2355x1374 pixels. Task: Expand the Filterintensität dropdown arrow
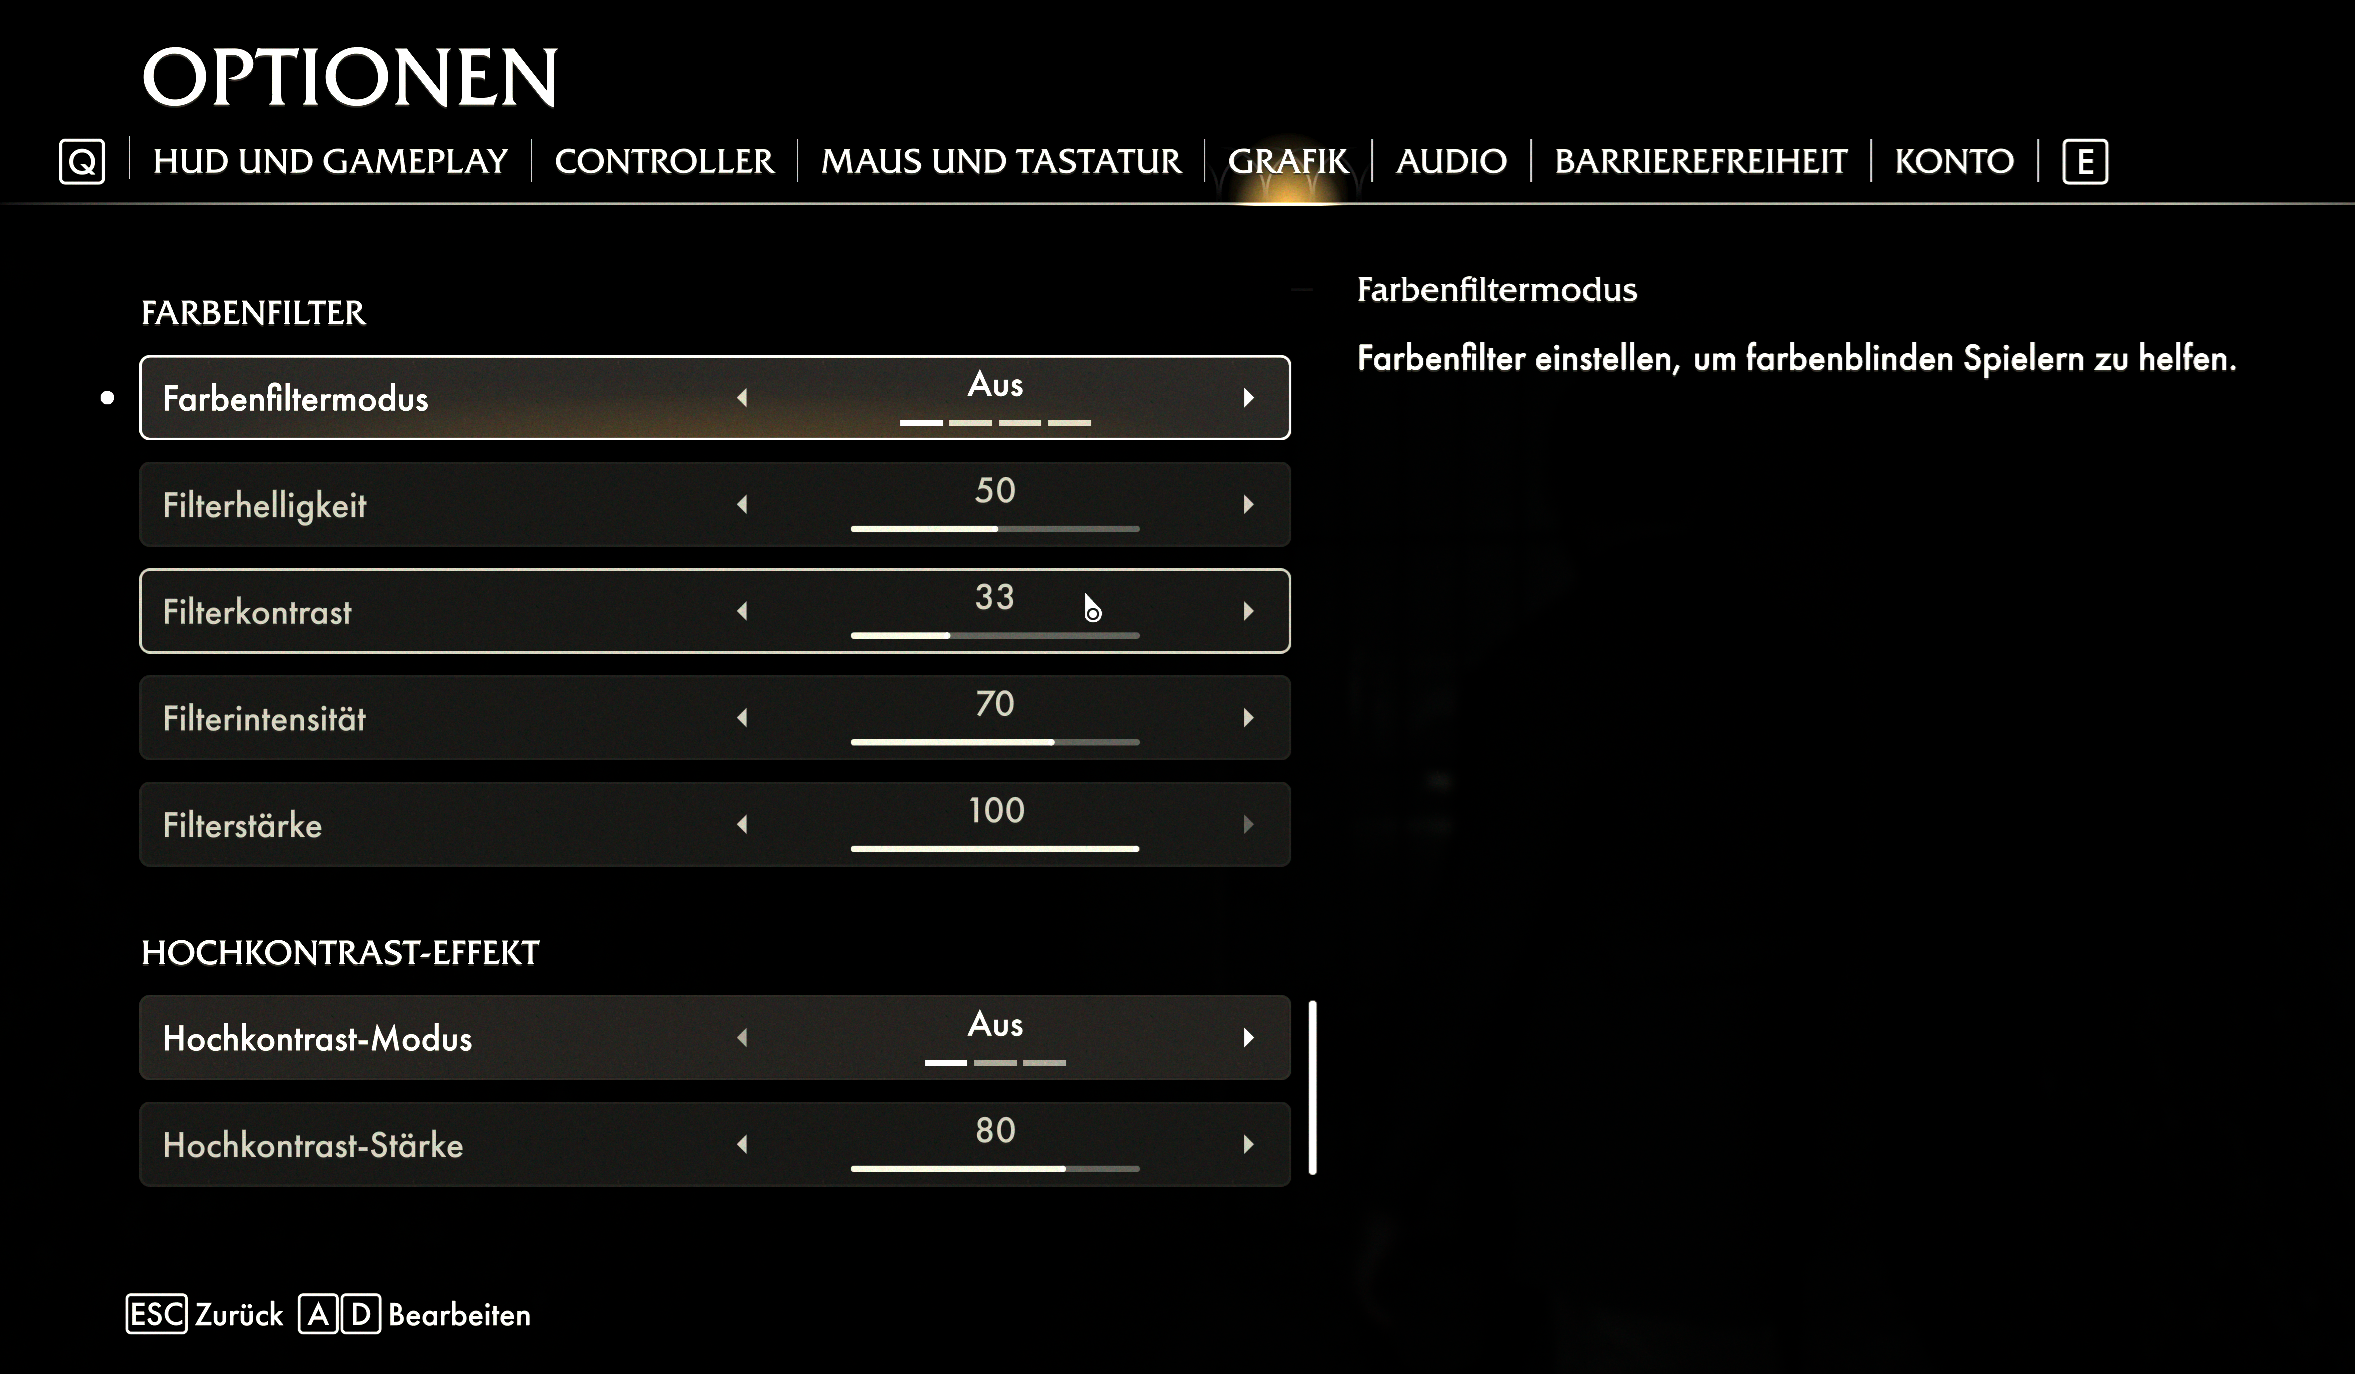click(x=1248, y=718)
